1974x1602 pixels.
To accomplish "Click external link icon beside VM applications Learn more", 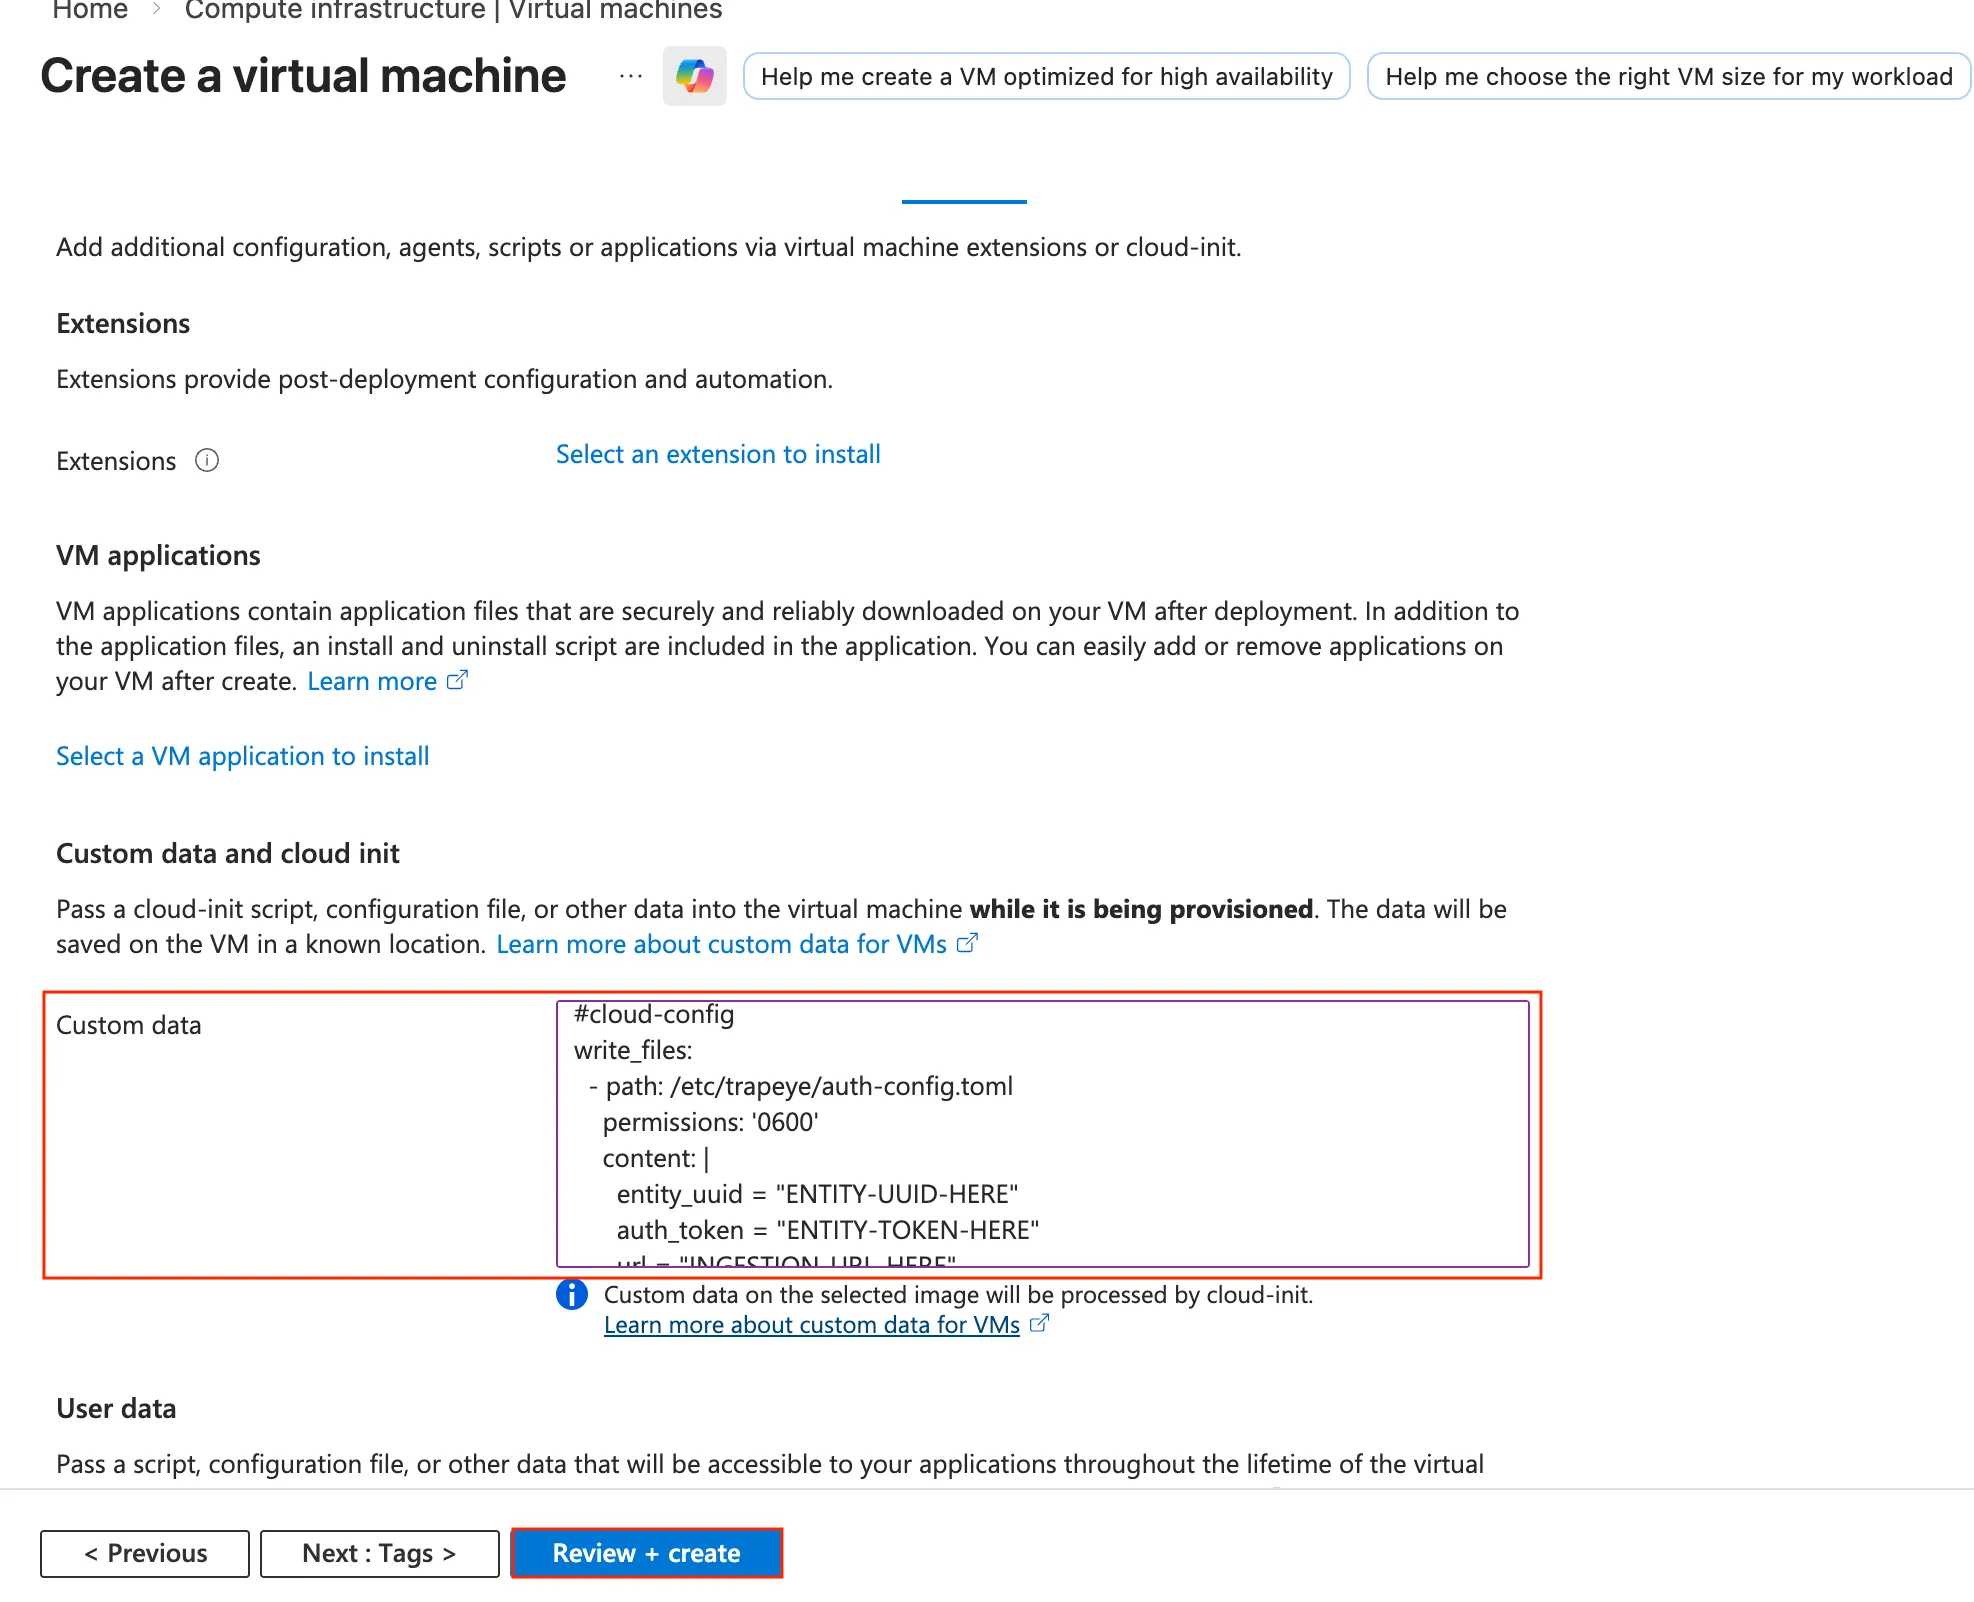I will coord(457,681).
